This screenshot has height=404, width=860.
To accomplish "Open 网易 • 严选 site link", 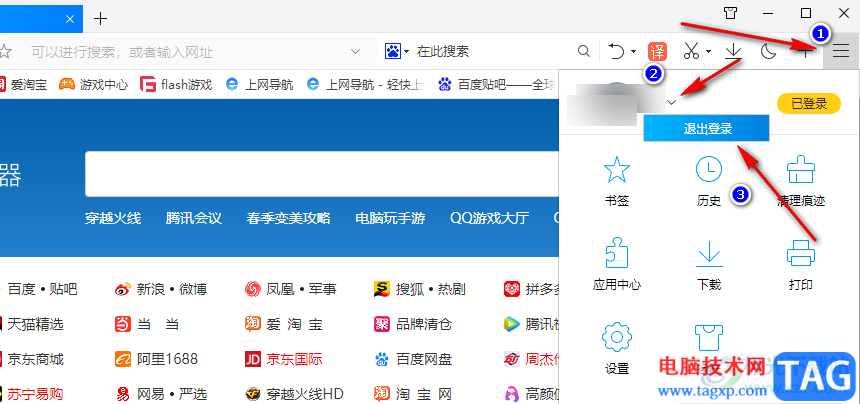I will [161, 394].
